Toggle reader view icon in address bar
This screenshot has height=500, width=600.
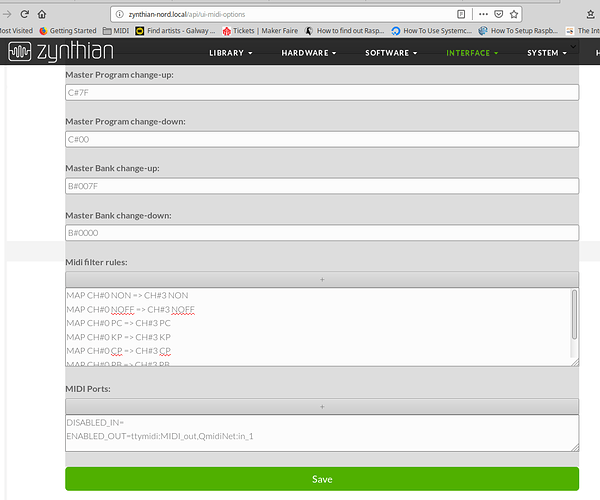[461, 14]
